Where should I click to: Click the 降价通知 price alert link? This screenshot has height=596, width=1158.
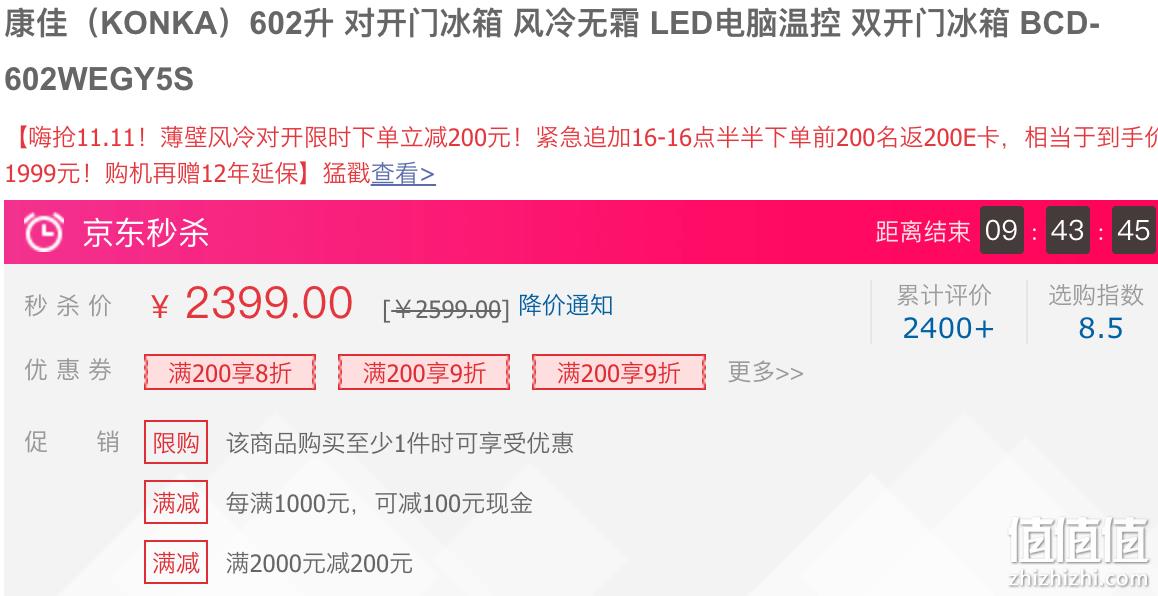pyautogui.click(x=566, y=305)
